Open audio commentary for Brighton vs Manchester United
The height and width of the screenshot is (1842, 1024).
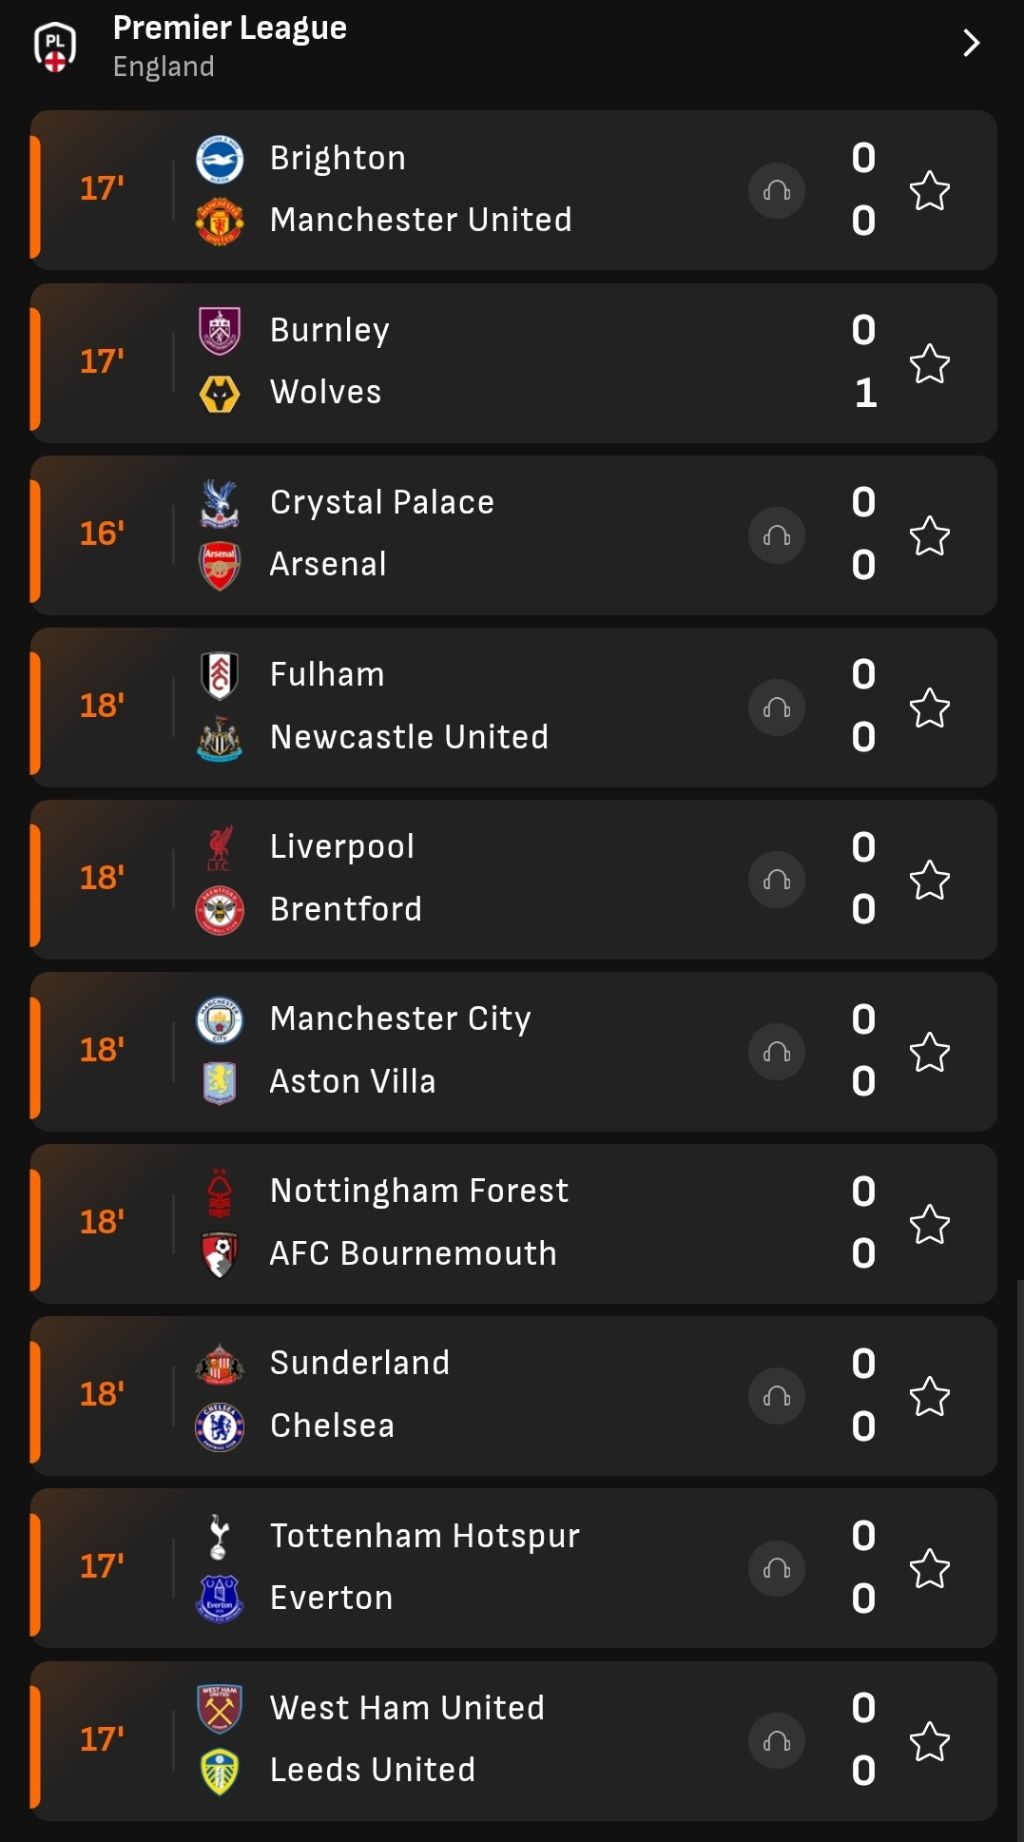(777, 190)
